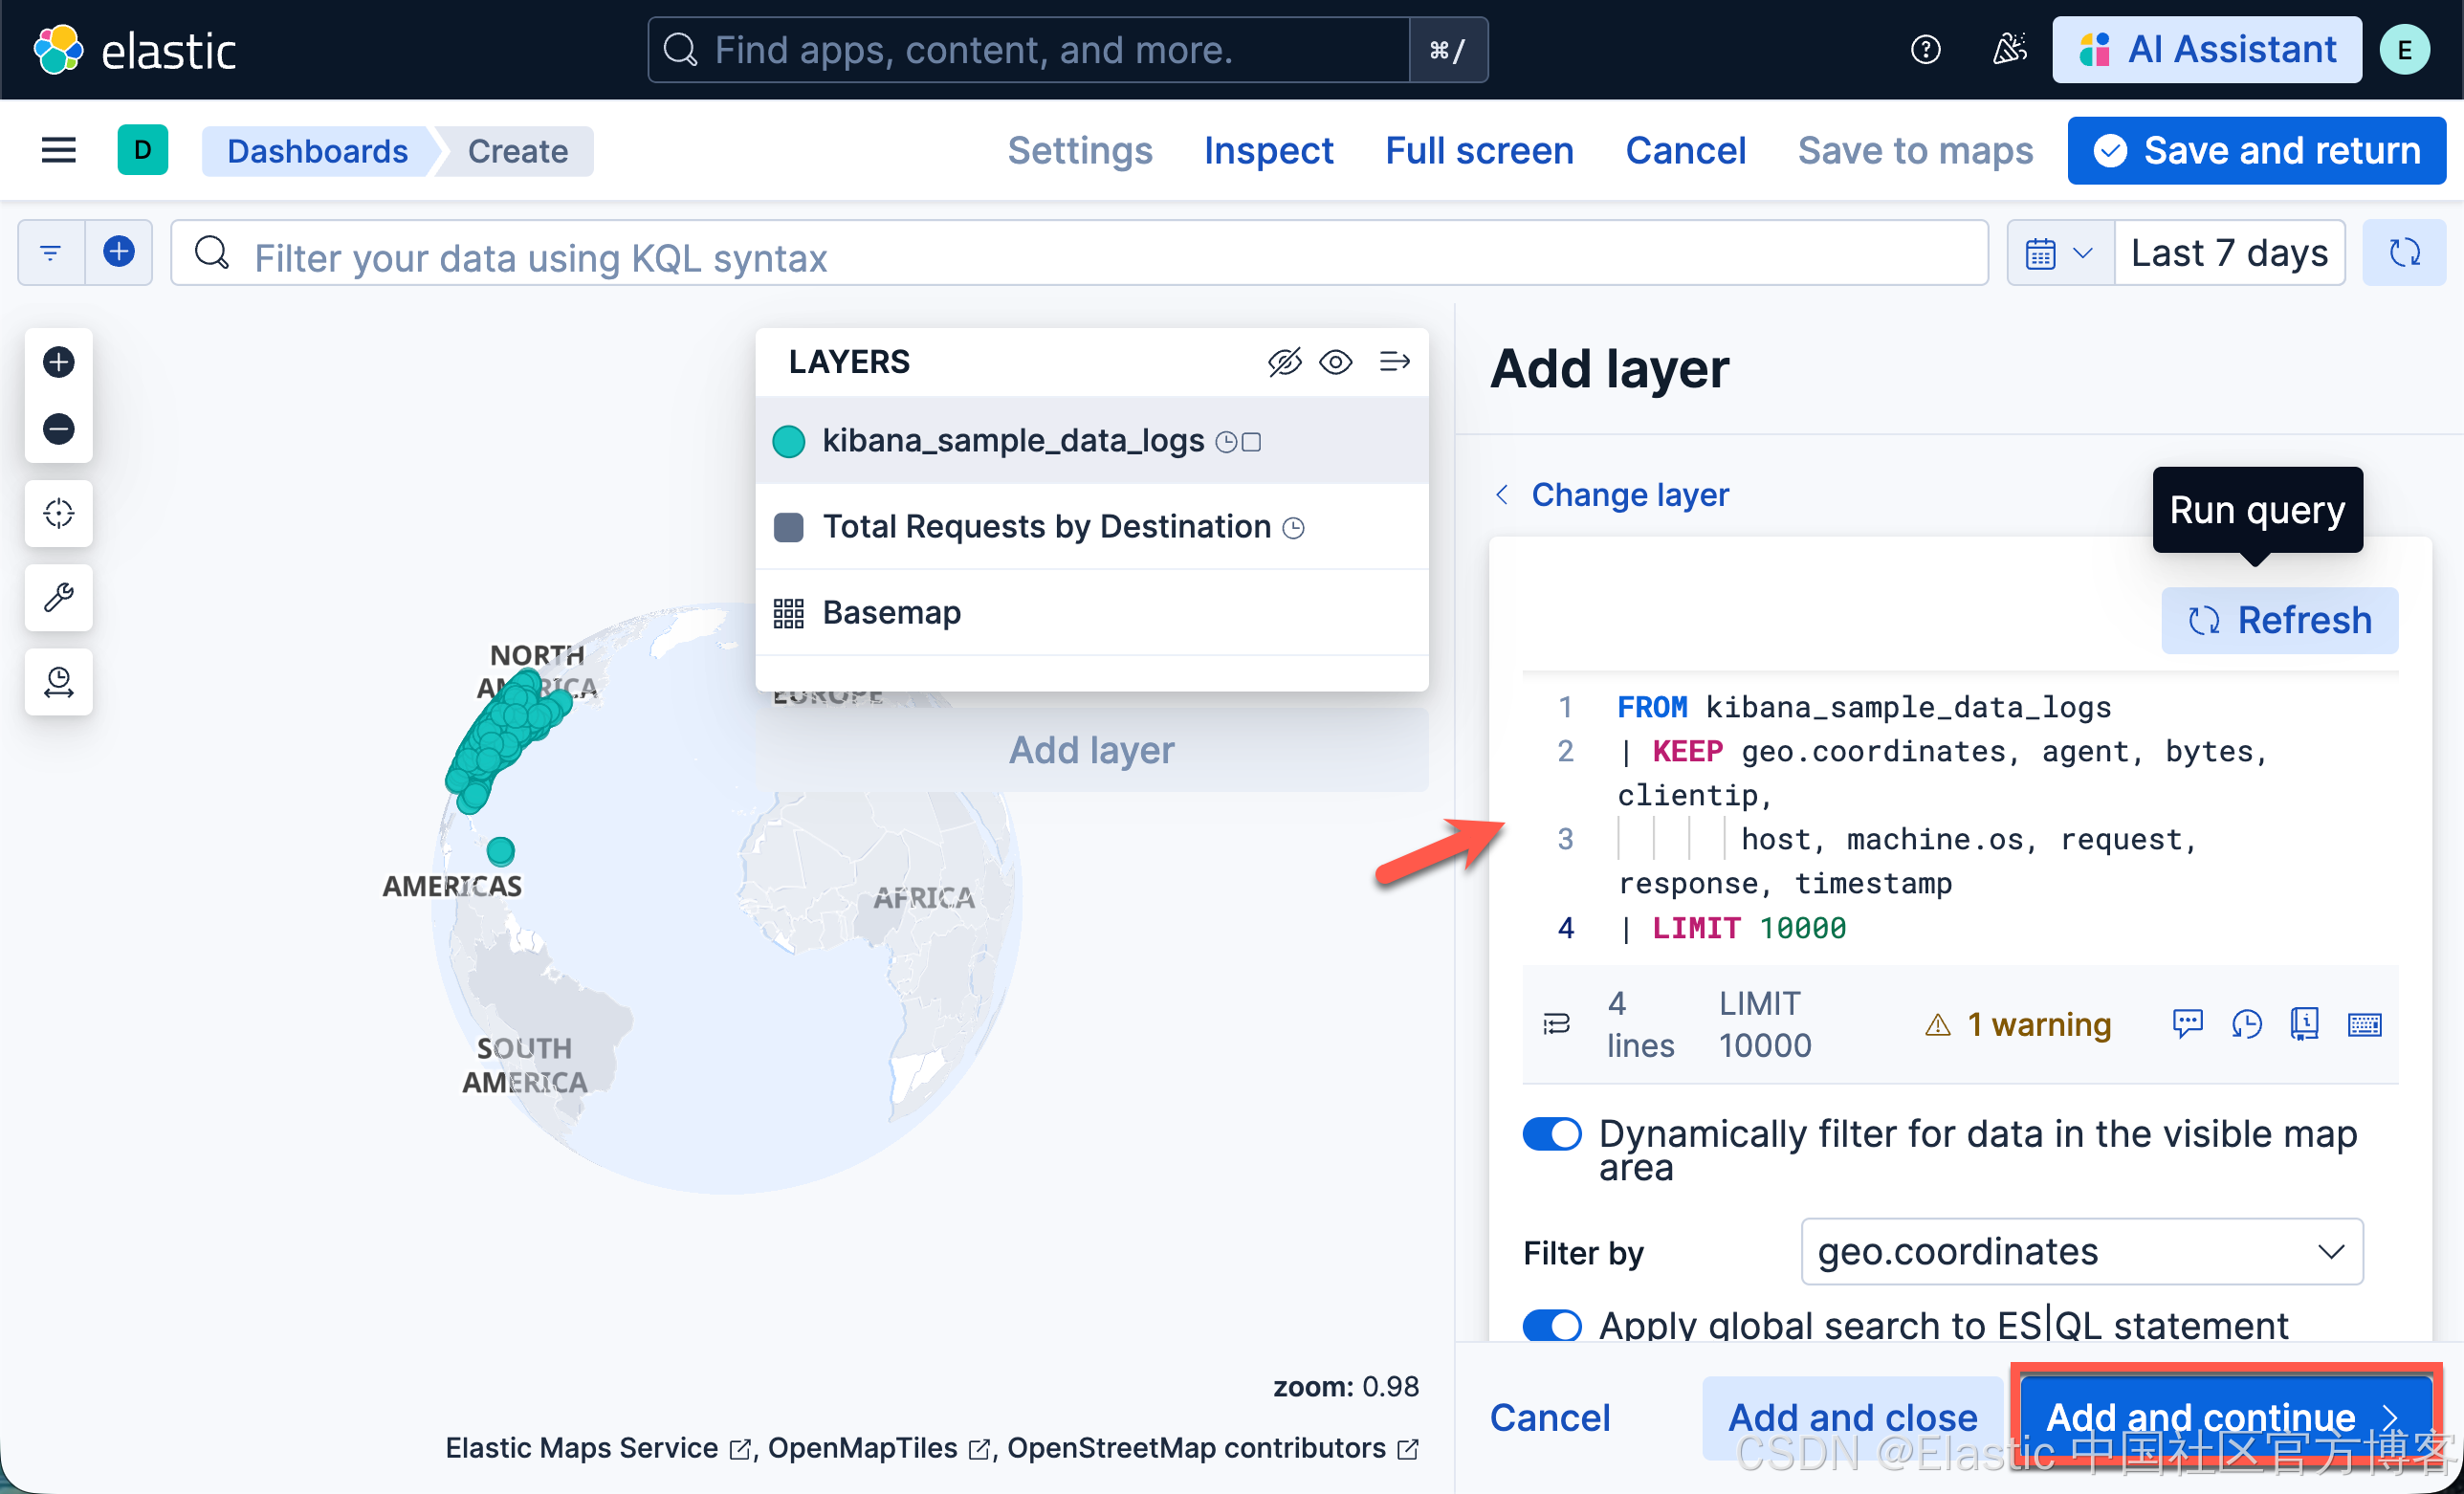Screen dimensions: 2464x1494
Task: Click the time slider icon in map toolbar
Action: [x=58, y=682]
